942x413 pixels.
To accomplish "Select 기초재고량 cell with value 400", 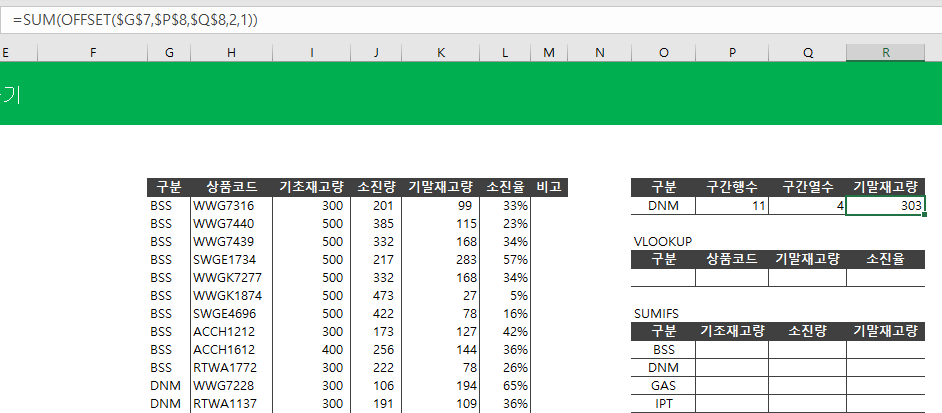I will [312, 349].
